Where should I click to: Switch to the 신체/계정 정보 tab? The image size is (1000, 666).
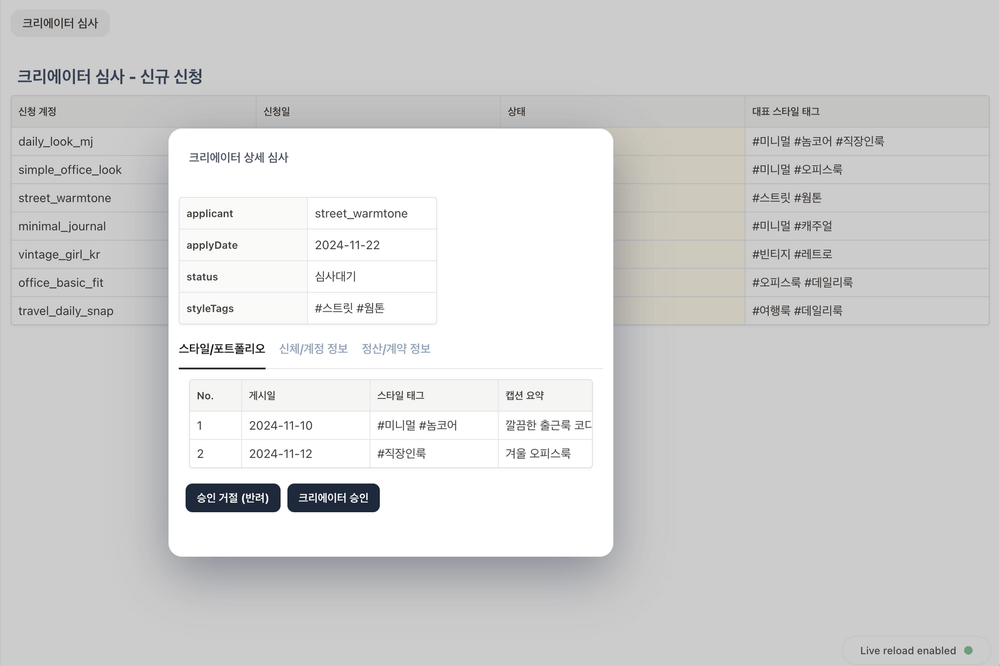pos(313,349)
